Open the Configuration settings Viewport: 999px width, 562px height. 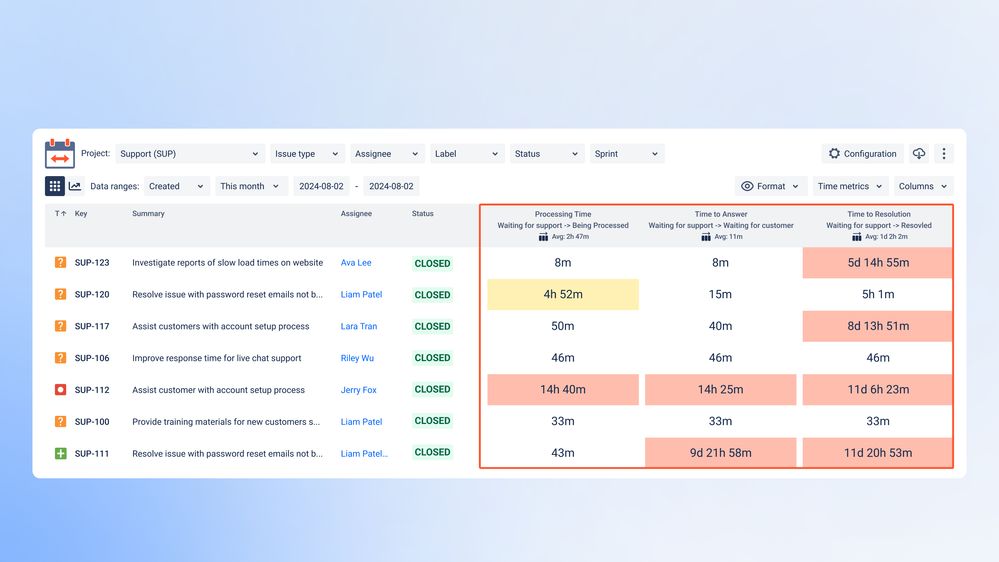coord(863,154)
